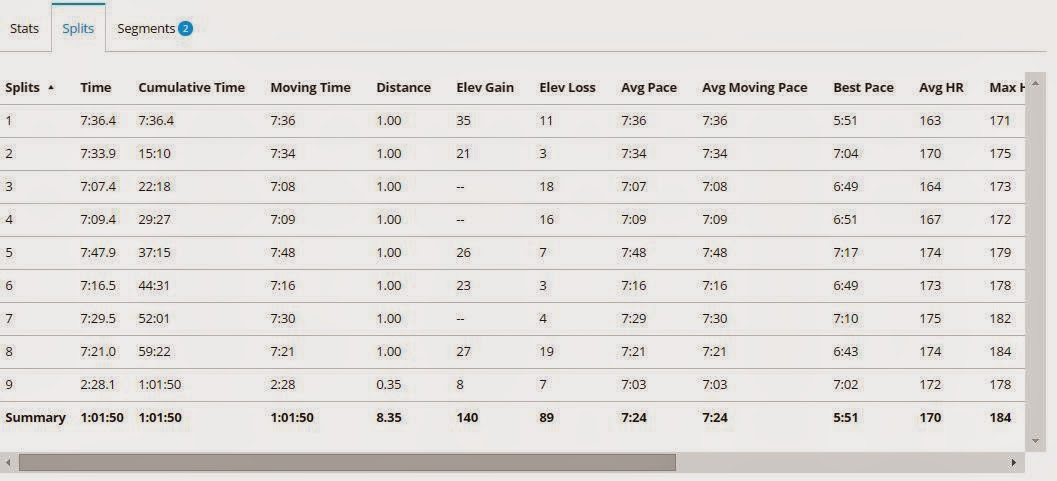Image resolution: width=1057 pixels, height=481 pixels.
Task: Select the Splits tab
Action: pos(78,29)
